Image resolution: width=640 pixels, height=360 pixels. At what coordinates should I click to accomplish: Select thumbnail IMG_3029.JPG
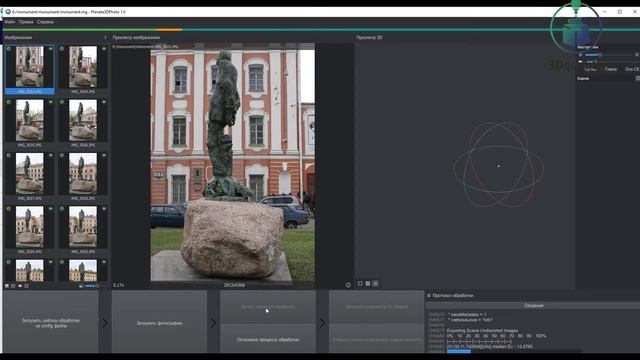point(29,230)
